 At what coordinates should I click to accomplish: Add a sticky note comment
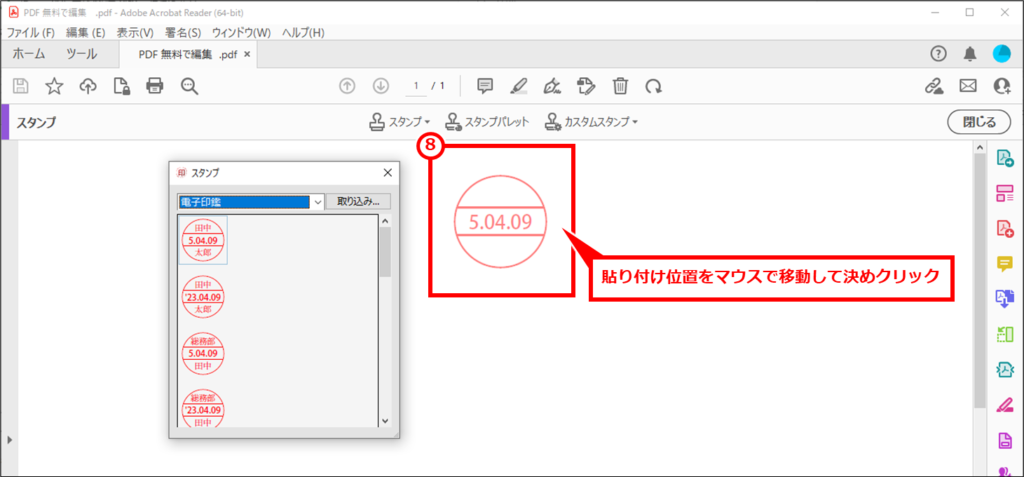tap(485, 86)
